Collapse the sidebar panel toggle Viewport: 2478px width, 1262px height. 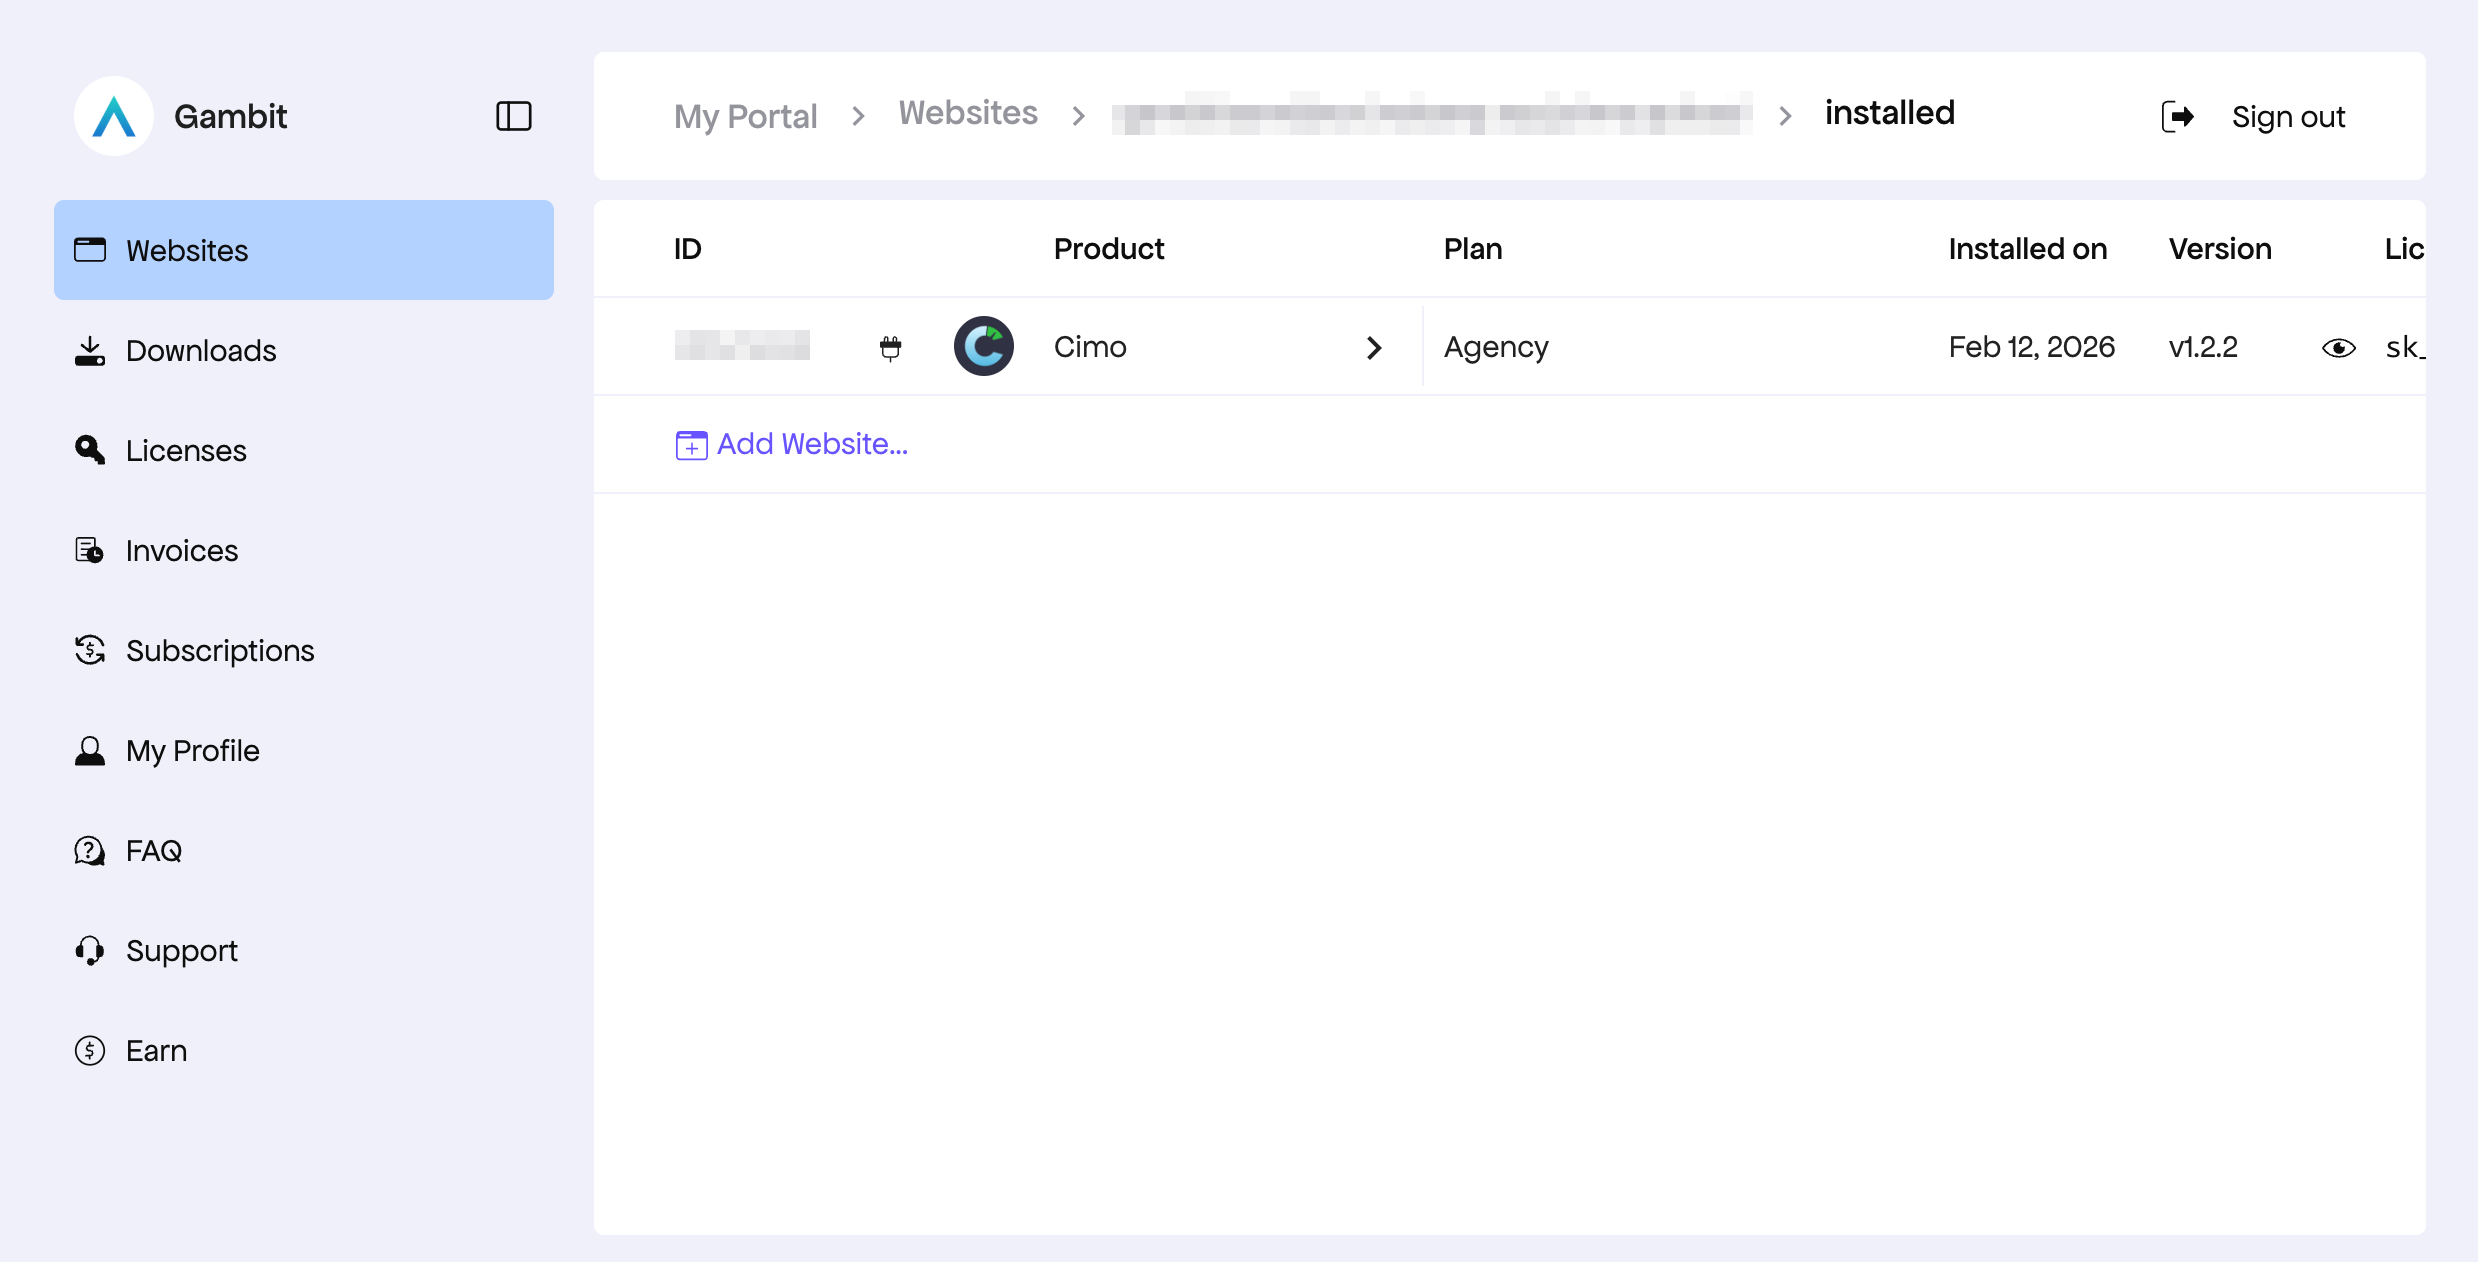point(513,116)
